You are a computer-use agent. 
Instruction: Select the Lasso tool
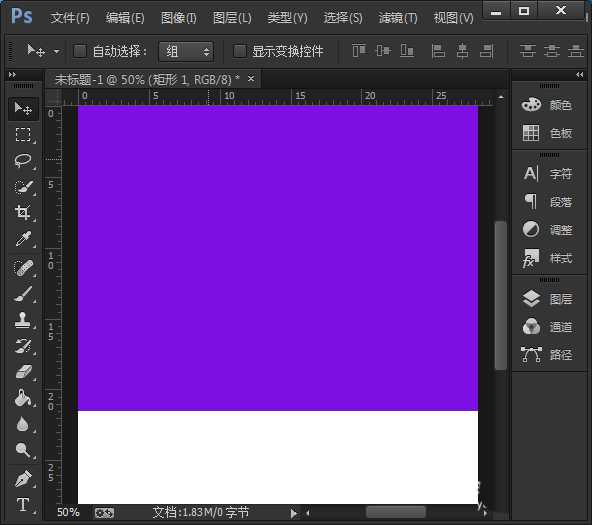[23, 160]
